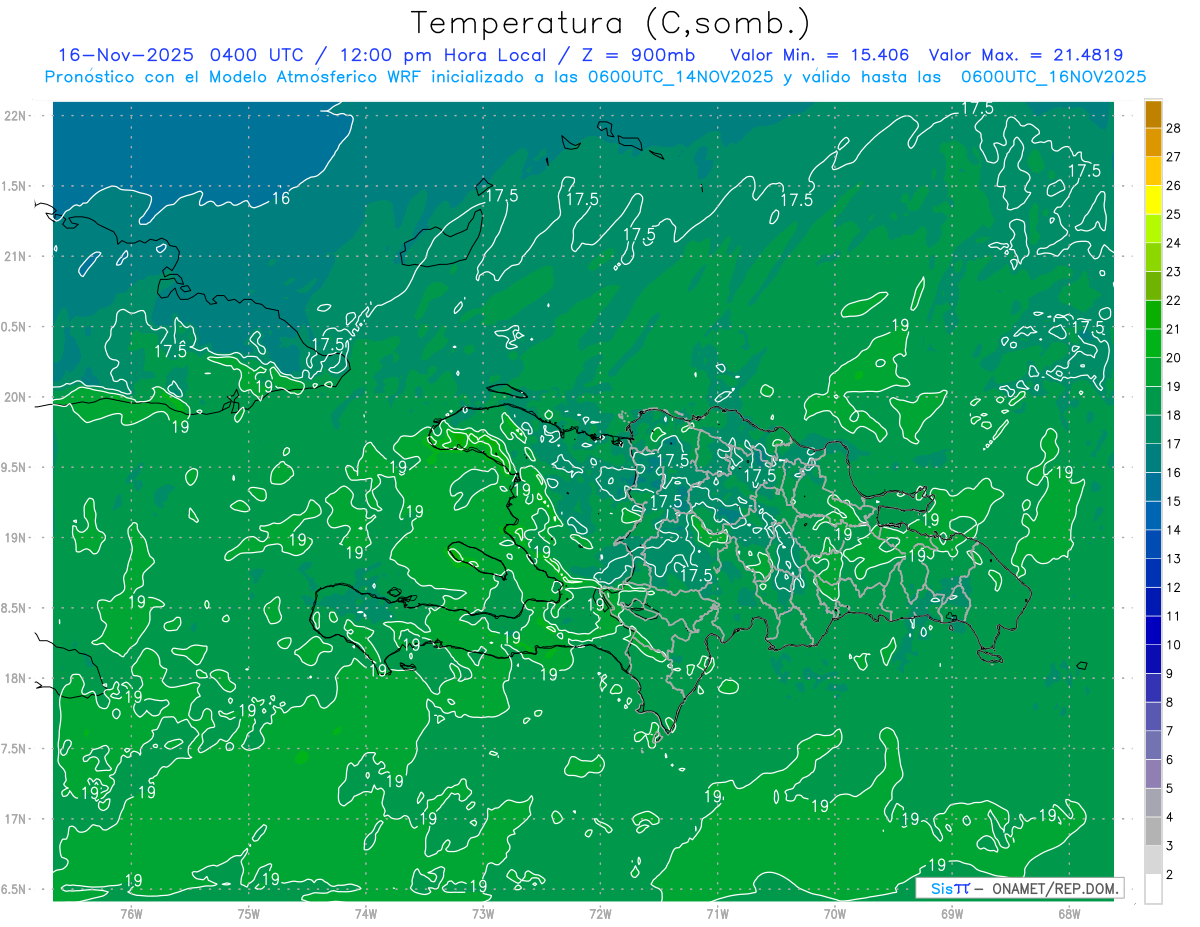
Task: Click the "2" legend scale label
Action: tap(1170, 874)
